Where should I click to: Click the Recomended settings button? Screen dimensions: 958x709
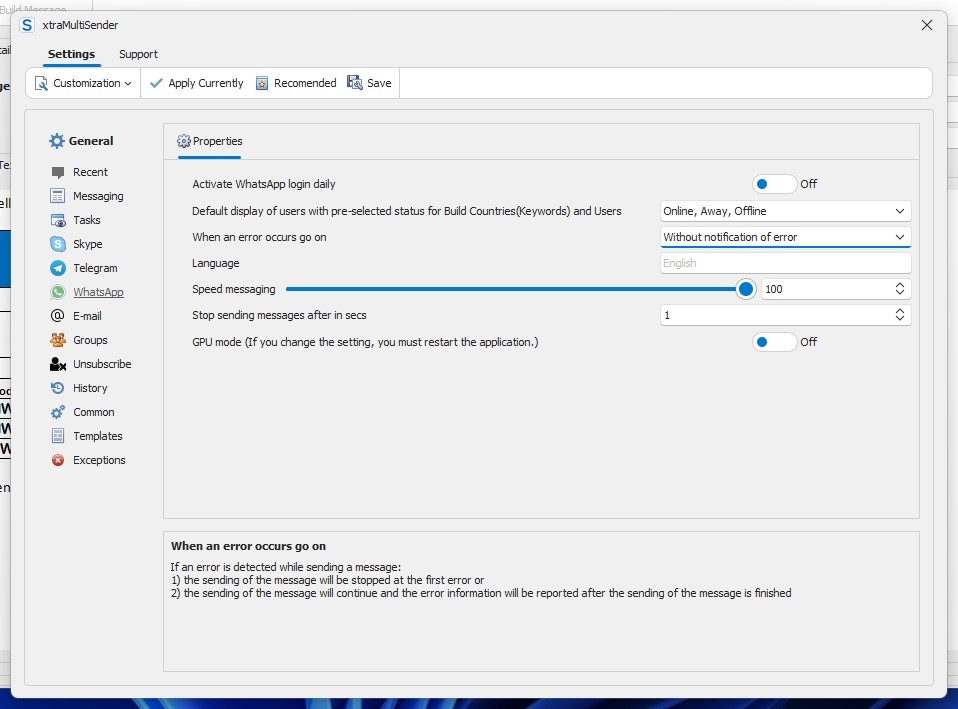tap(296, 83)
